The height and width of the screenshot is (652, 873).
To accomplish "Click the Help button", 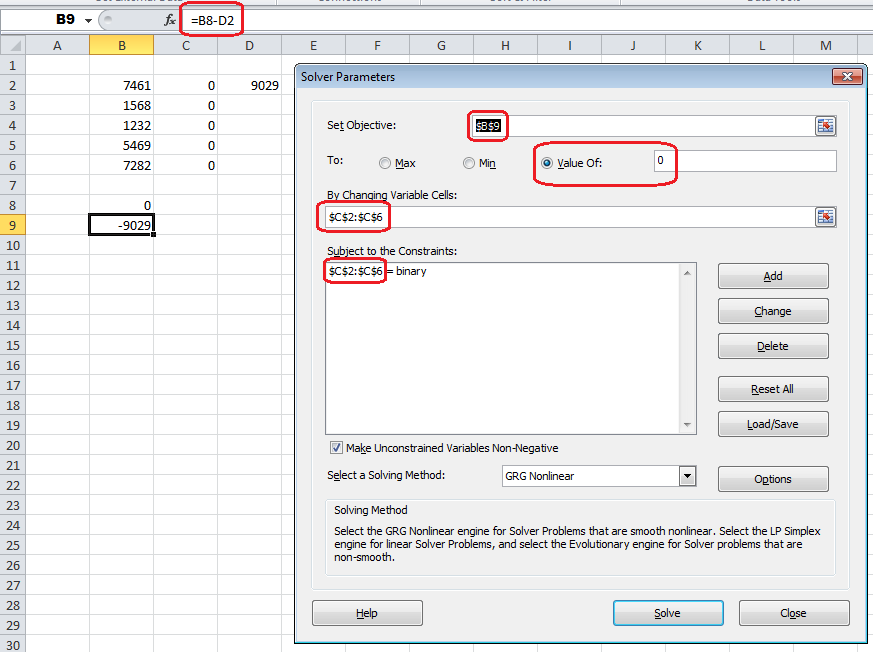I will click(x=367, y=613).
